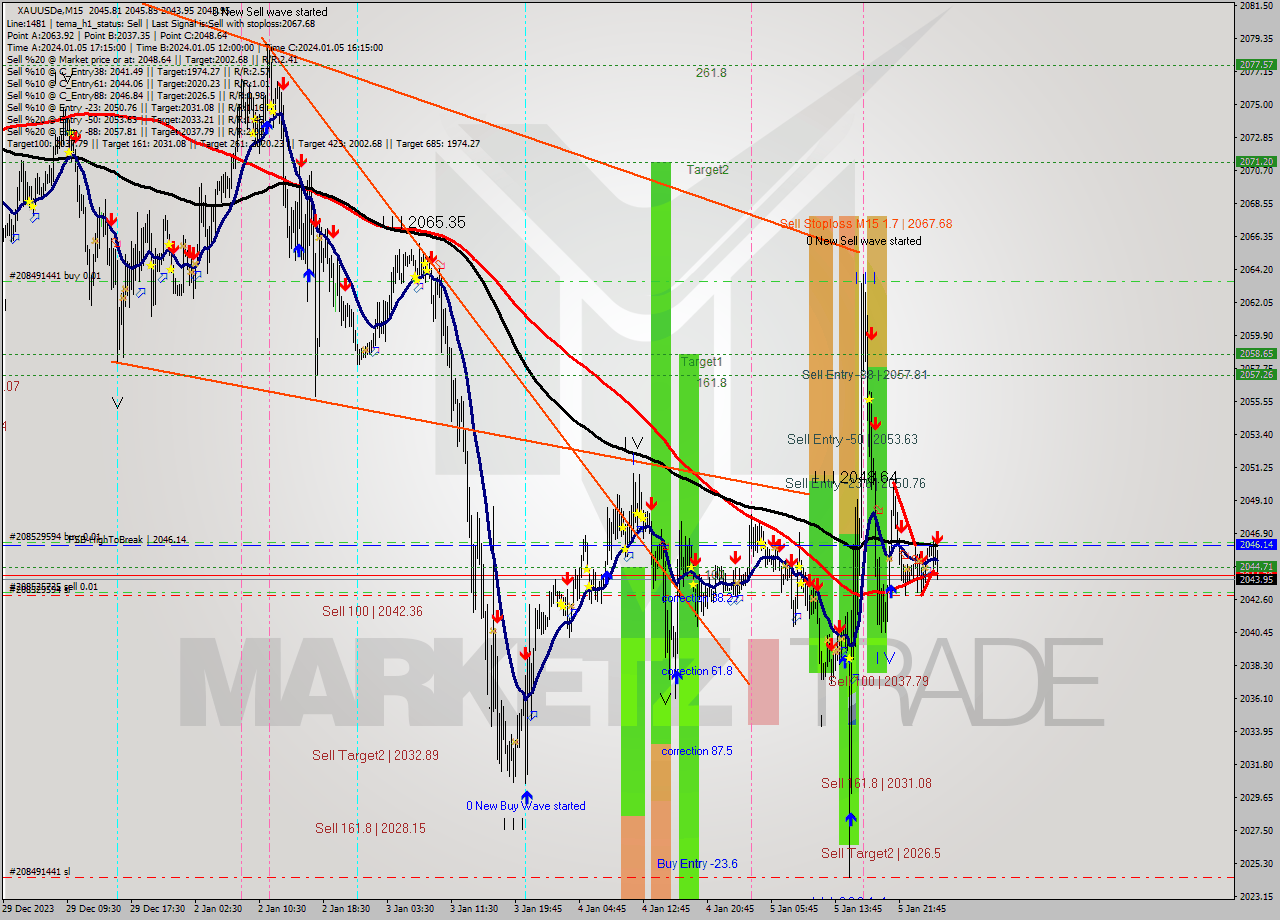
Task: Select the 'correction 61.8' label
Action: click(x=698, y=671)
